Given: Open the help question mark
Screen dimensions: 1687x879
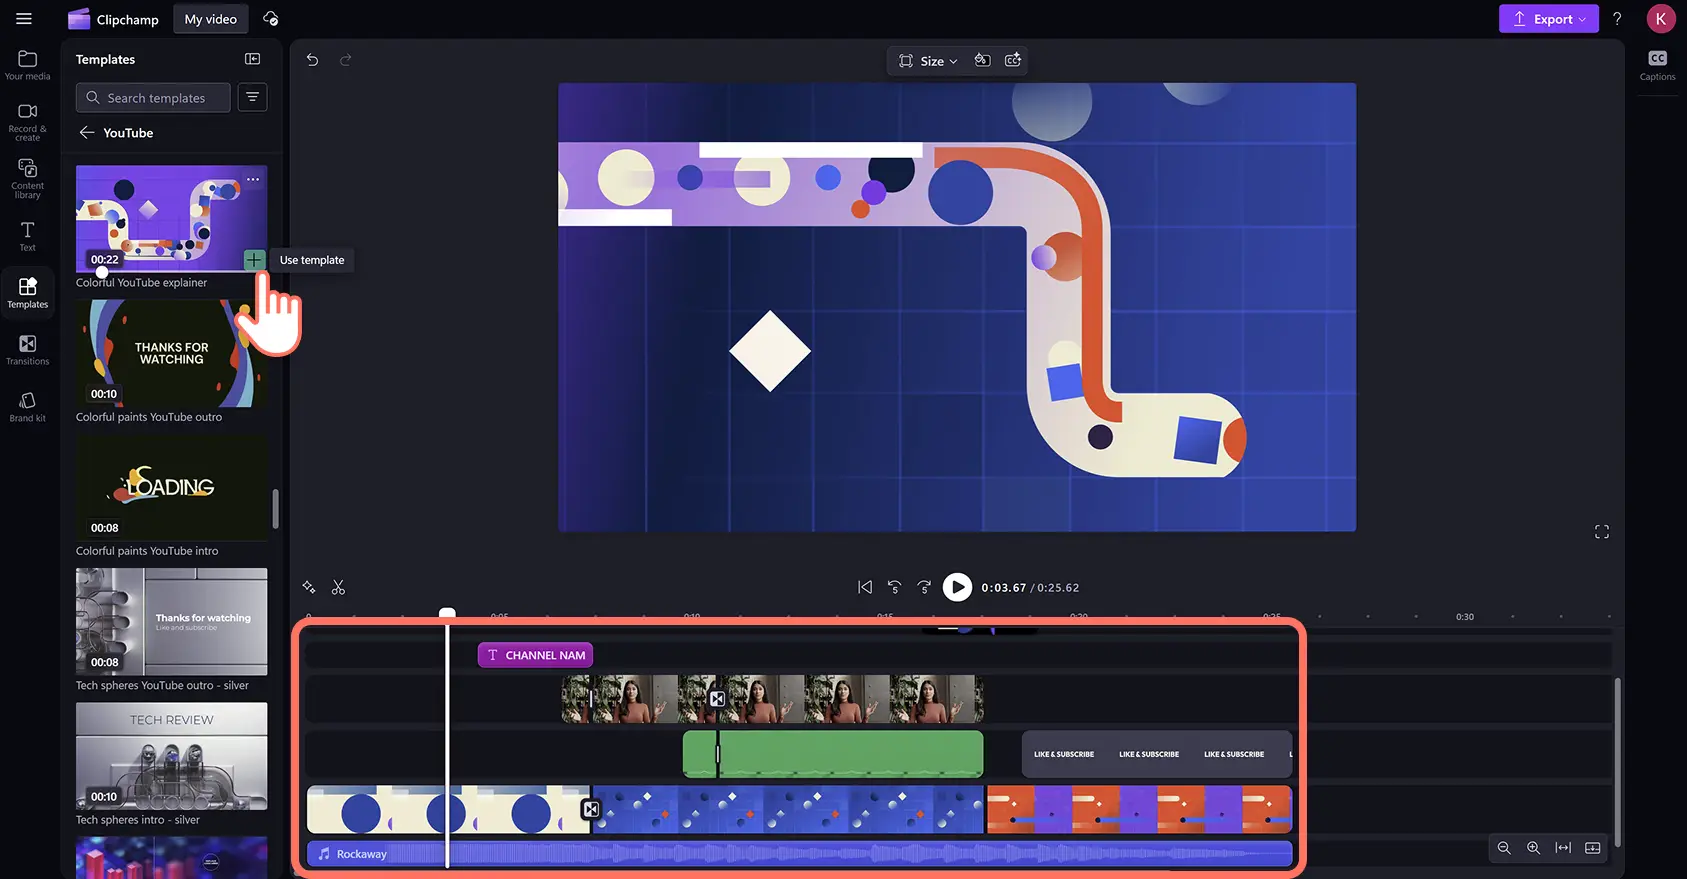Looking at the screenshot, I should (1617, 19).
